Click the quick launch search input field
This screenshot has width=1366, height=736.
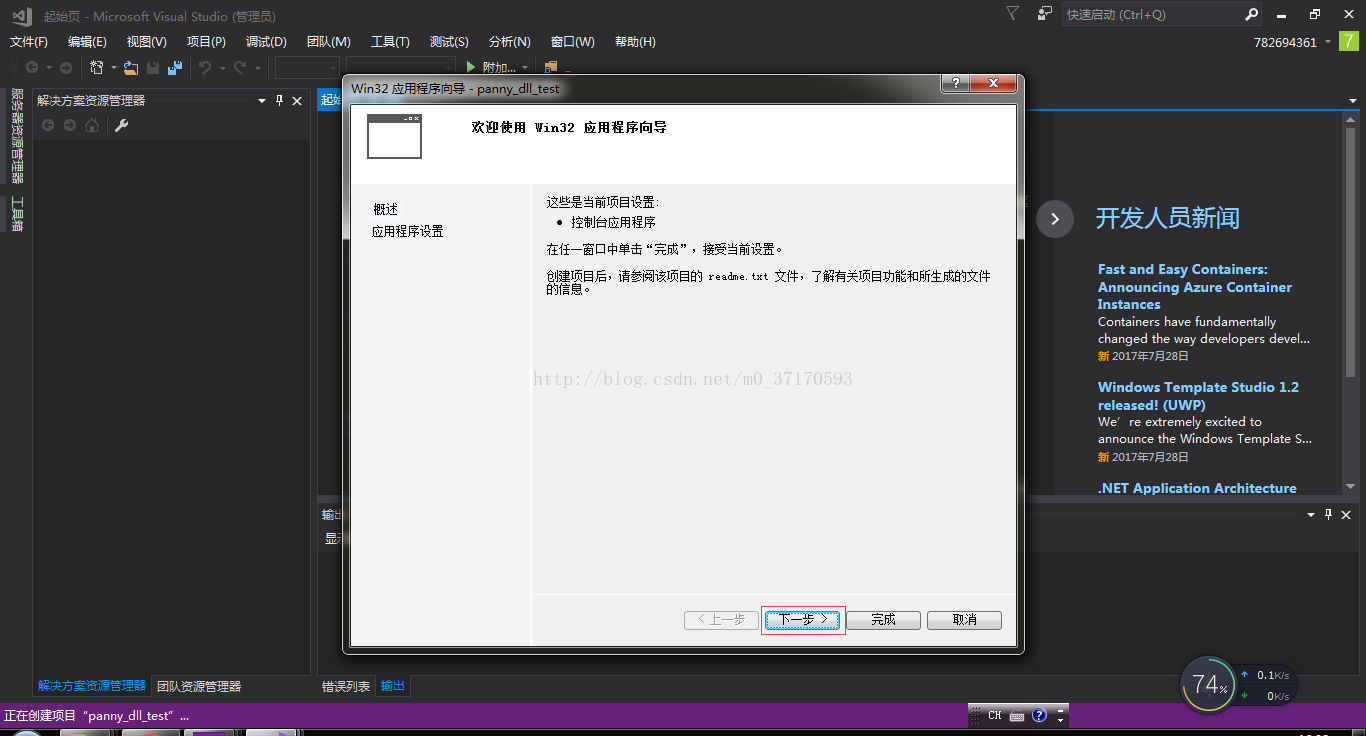pyautogui.click(x=1153, y=14)
